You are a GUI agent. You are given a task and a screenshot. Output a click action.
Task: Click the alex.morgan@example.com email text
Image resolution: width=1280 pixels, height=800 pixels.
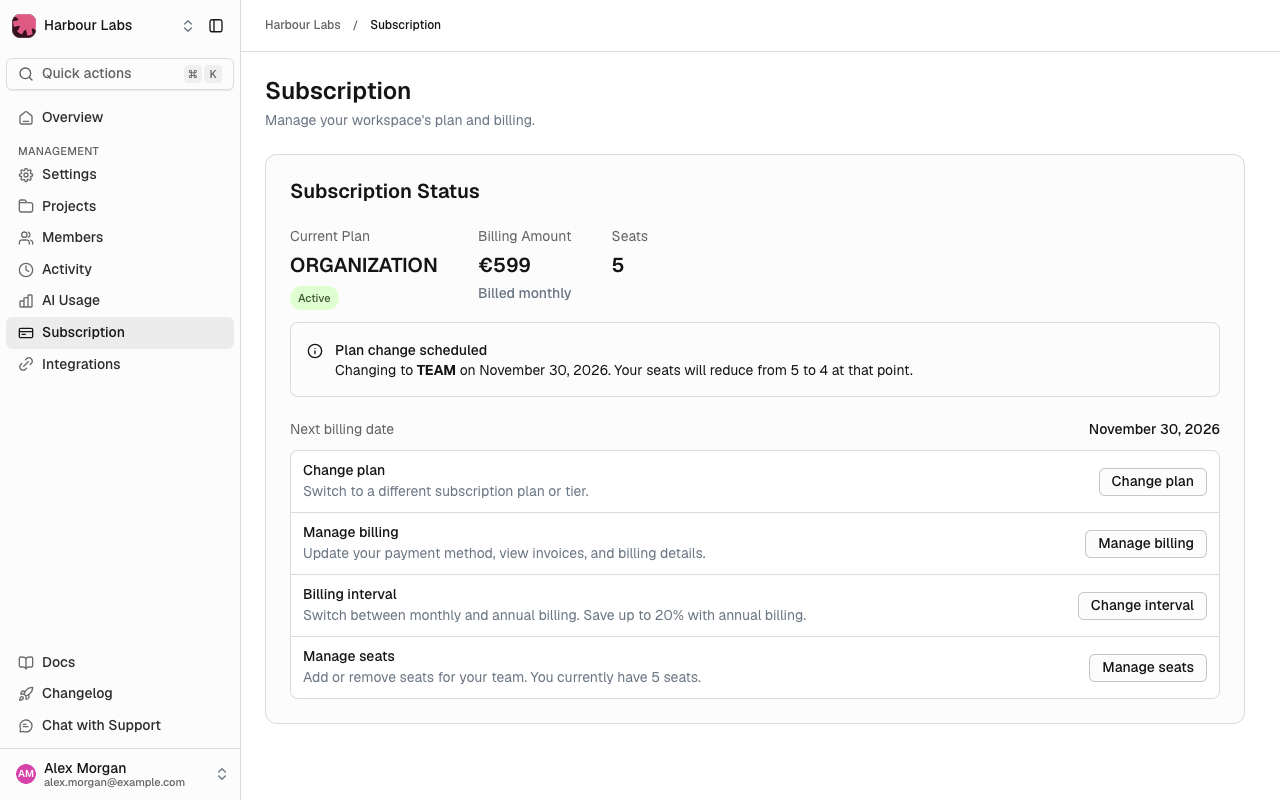(x=114, y=783)
